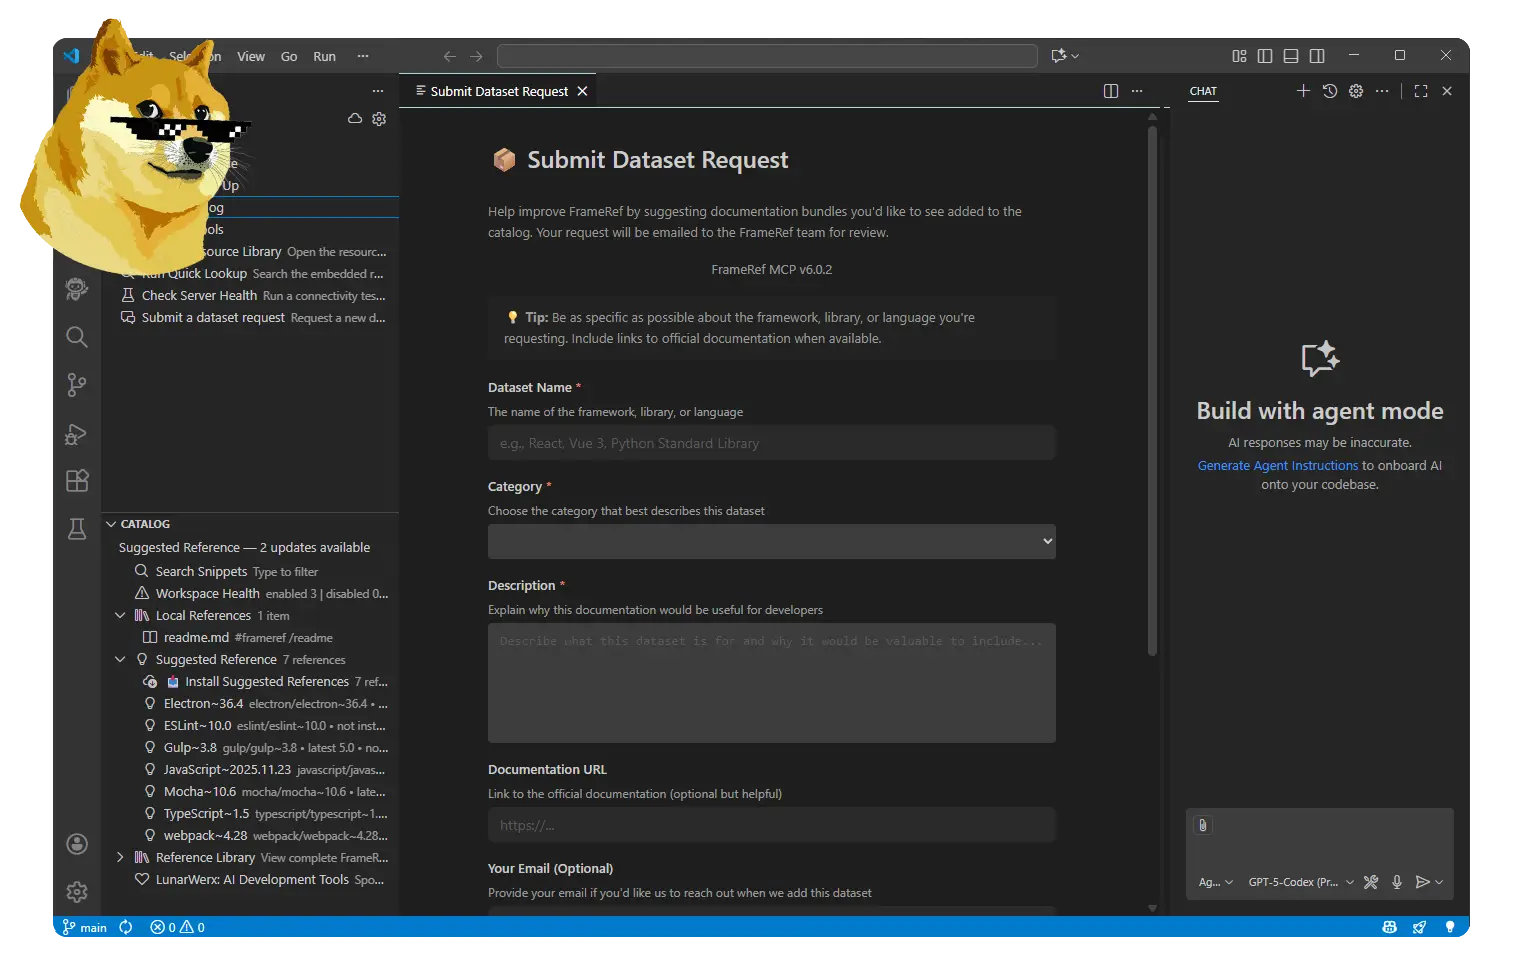Click Generate Agent Instructions link
Viewport: 1521px width, 978px height.
(1277, 466)
